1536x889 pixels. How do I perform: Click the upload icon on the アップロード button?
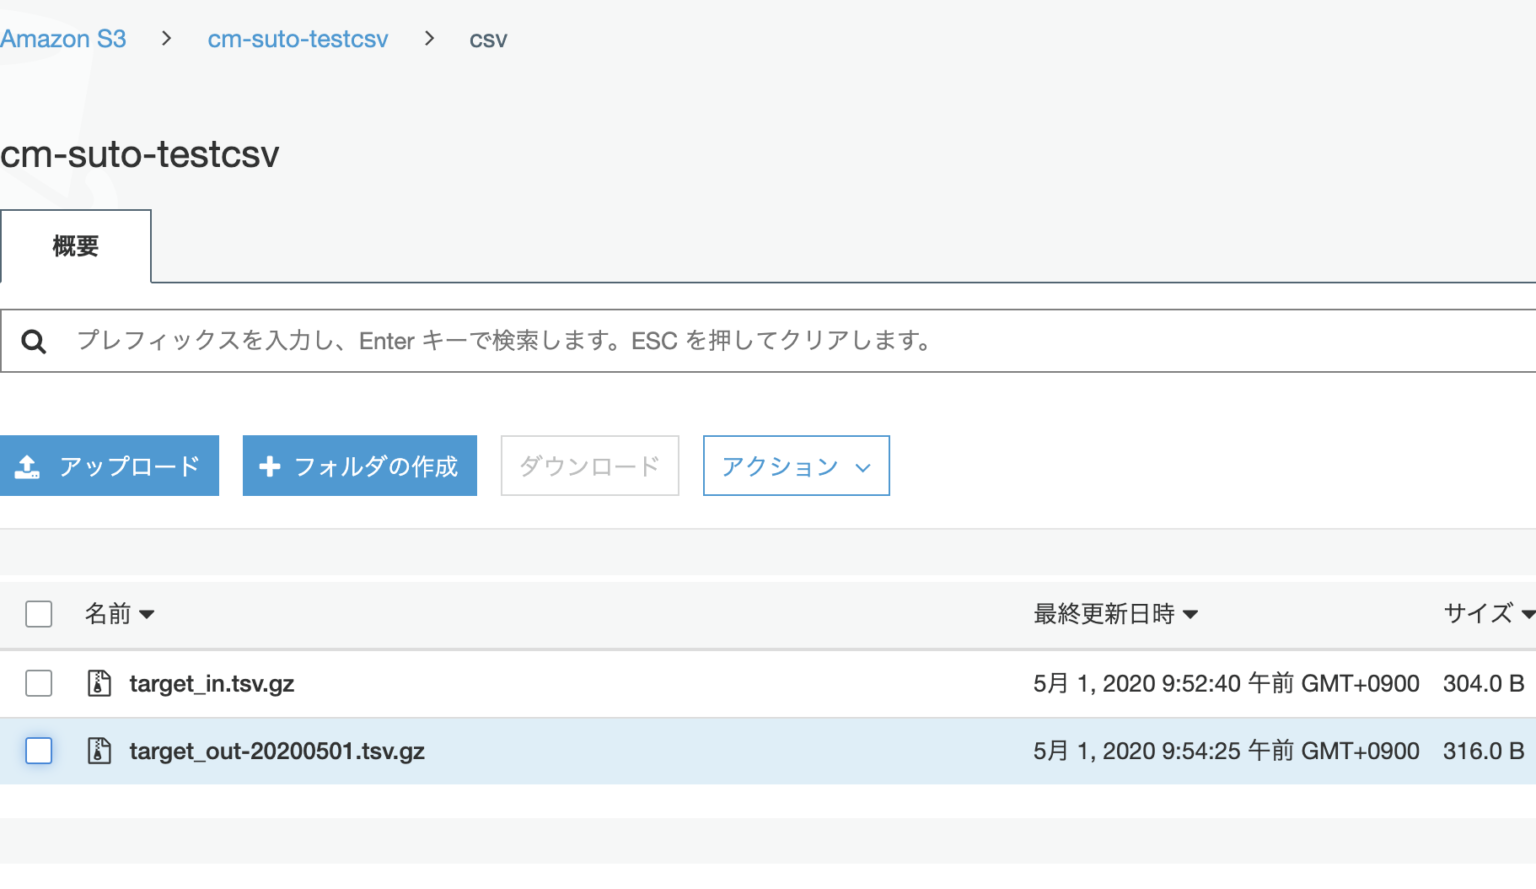point(28,465)
